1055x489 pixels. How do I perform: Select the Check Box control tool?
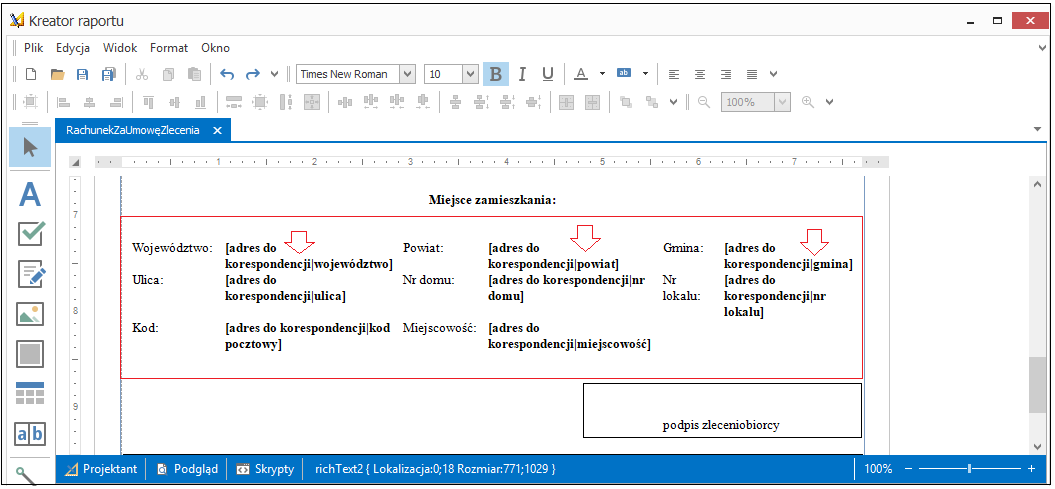click(30, 233)
